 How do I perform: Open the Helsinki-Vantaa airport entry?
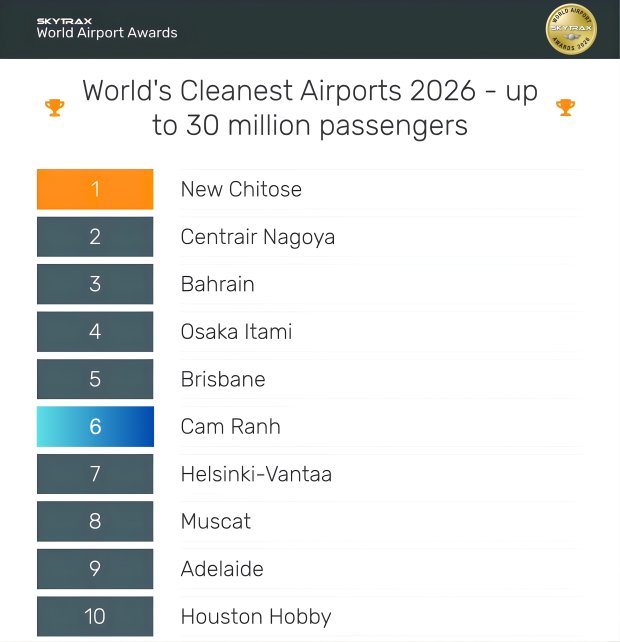pos(256,474)
